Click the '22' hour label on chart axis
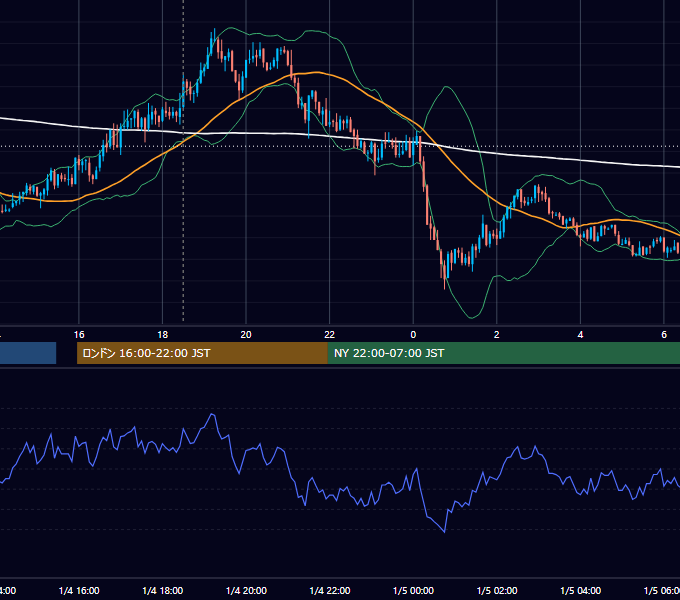680x600 pixels. click(330, 335)
